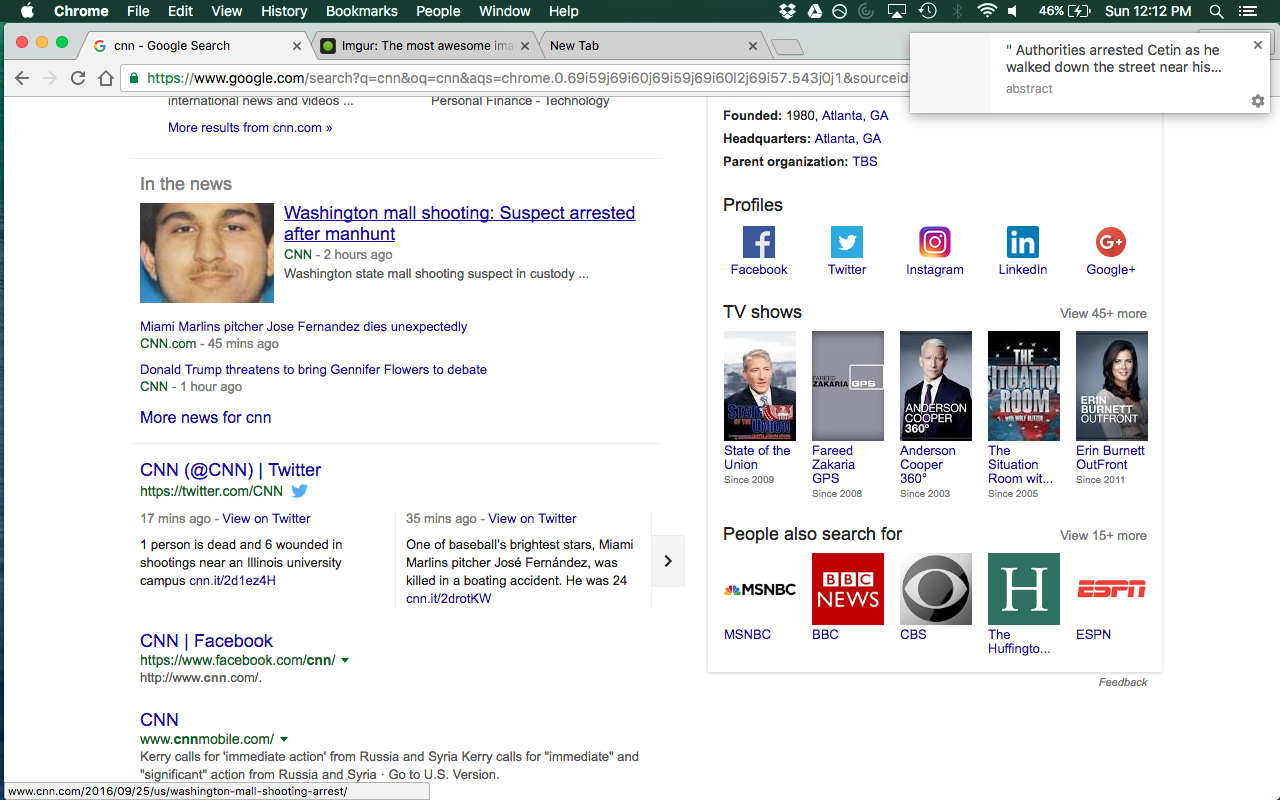Open More results from cnn.com
This screenshot has height=800, width=1280.
tap(250, 127)
